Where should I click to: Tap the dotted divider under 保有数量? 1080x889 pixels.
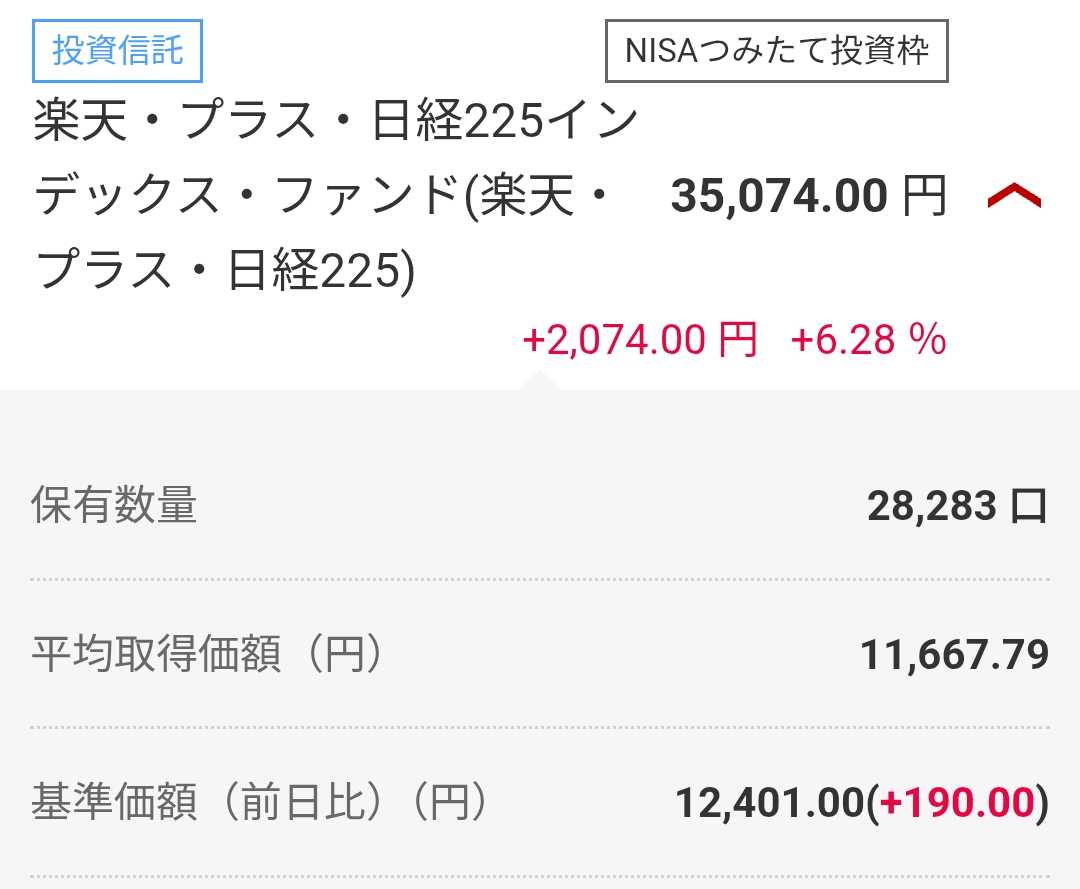(540, 580)
